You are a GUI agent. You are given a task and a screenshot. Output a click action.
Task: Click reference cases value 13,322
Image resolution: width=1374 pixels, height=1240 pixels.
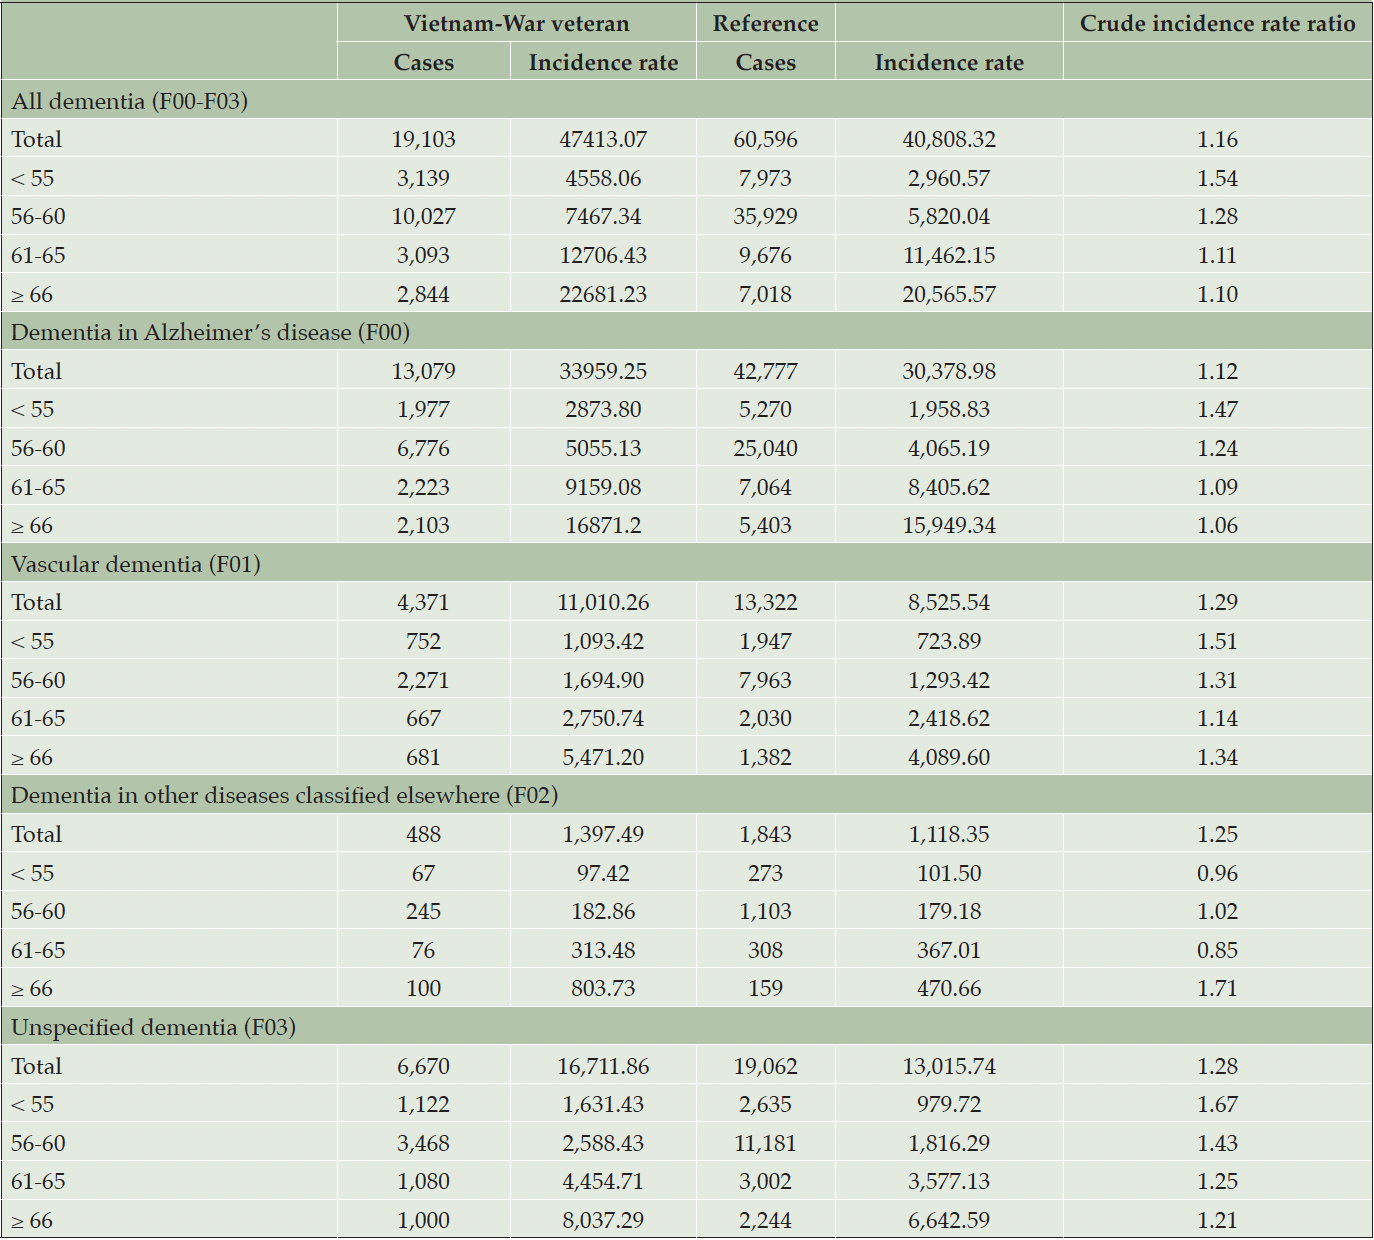point(765,602)
